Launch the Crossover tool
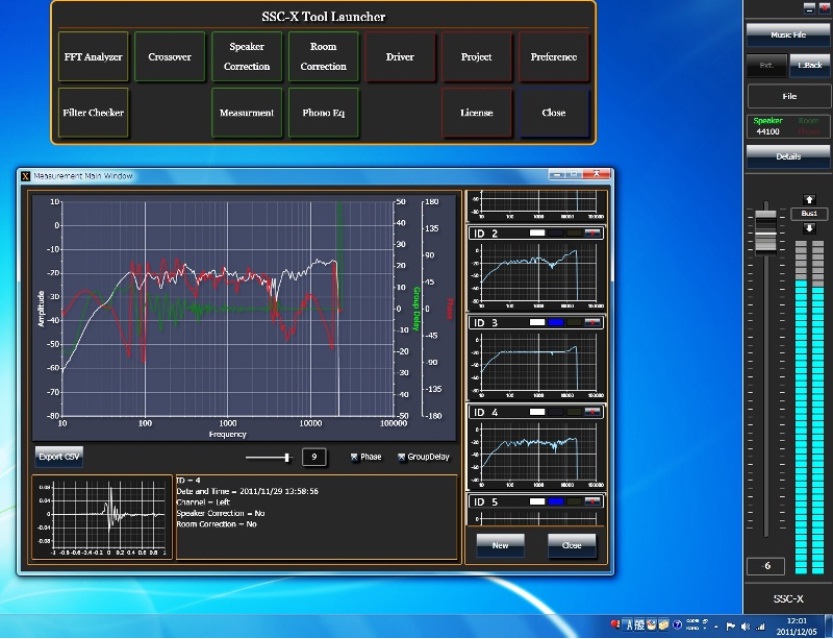Image resolution: width=833 pixels, height=639 pixels. pos(170,57)
